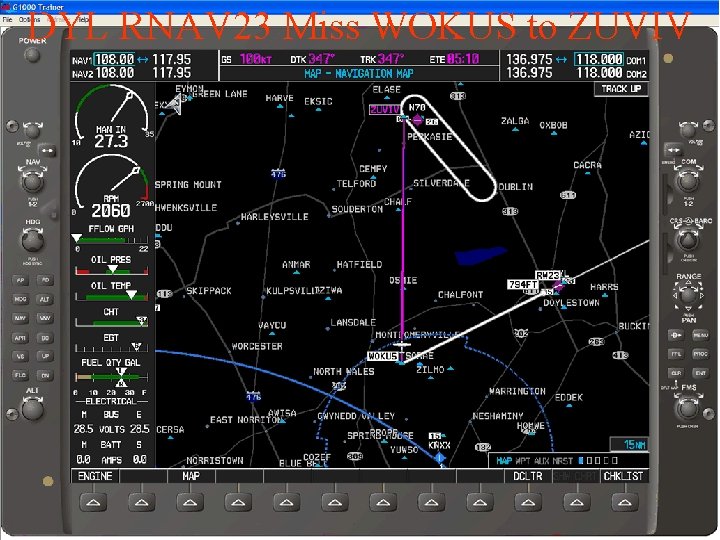Click the ZUVIV waypoint label on map
Screen dimensions: 720x540
pos(385,109)
